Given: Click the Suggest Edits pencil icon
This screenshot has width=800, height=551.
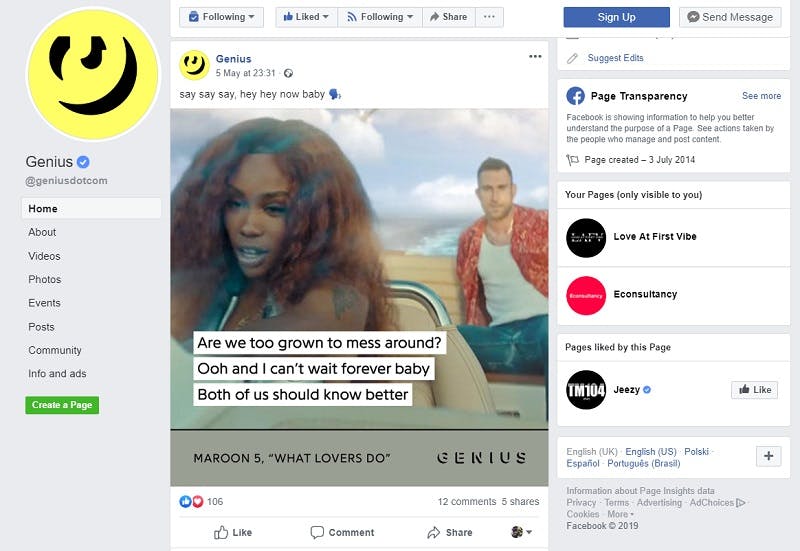Looking at the screenshot, I should (572, 58).
